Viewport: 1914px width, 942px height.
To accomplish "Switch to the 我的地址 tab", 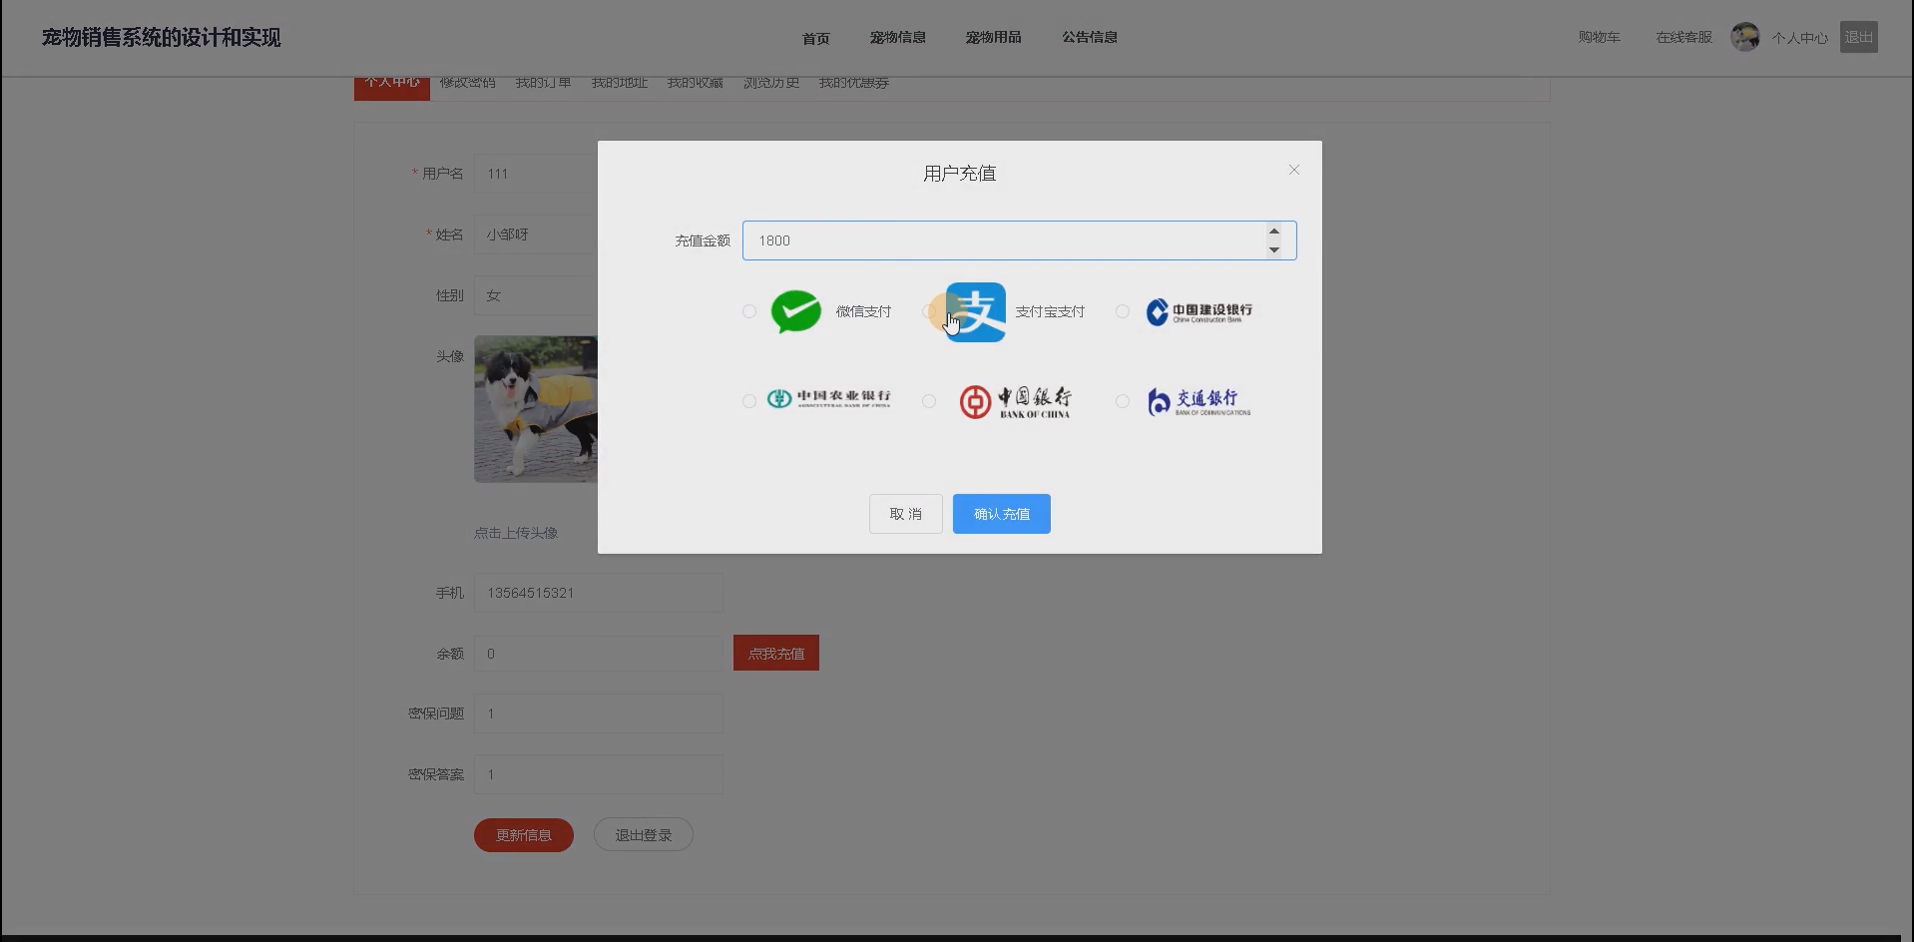I will click(x=619, y=83).
